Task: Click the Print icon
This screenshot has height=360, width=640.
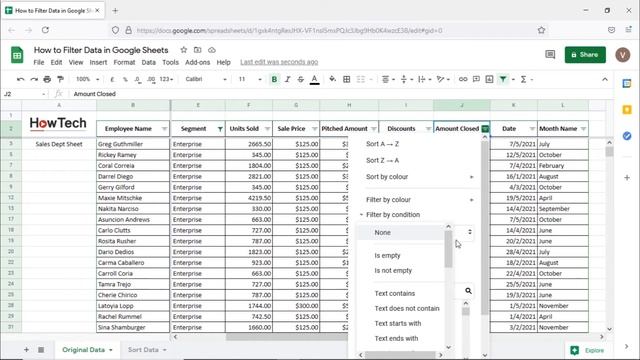Action: (47, 79)
